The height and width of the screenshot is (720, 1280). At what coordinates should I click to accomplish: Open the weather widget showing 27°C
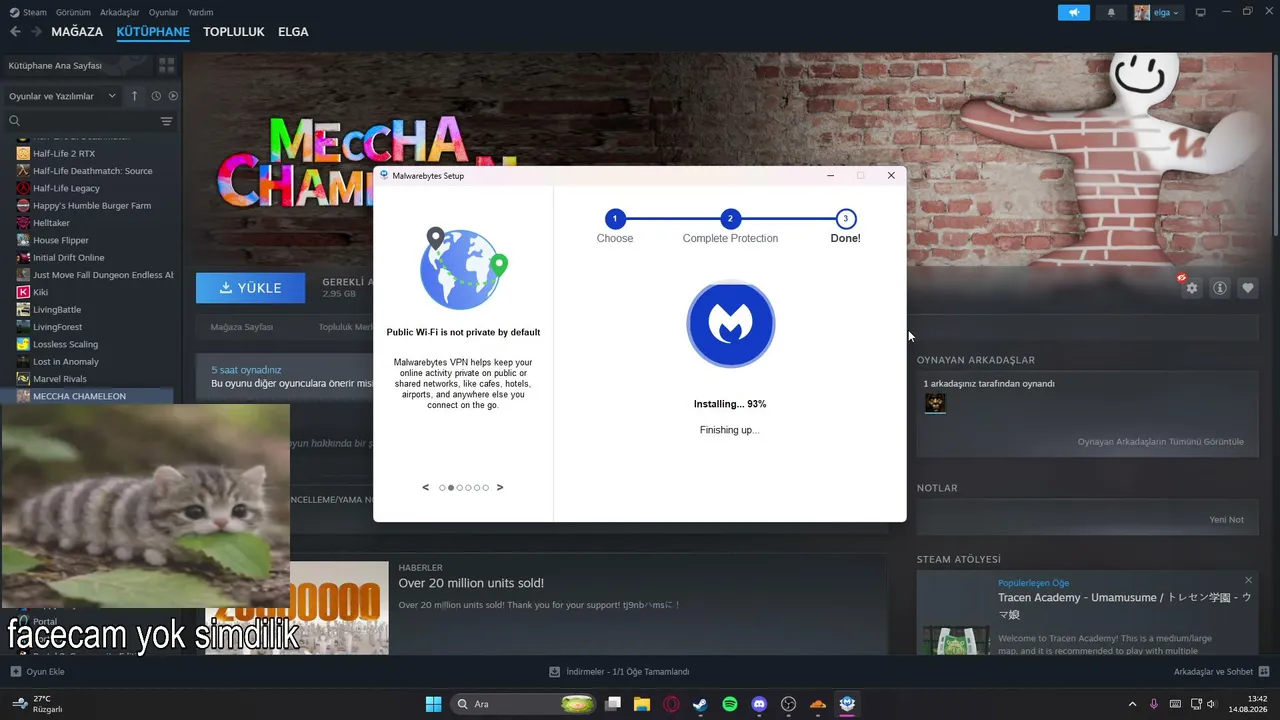(x=37, y=704)
